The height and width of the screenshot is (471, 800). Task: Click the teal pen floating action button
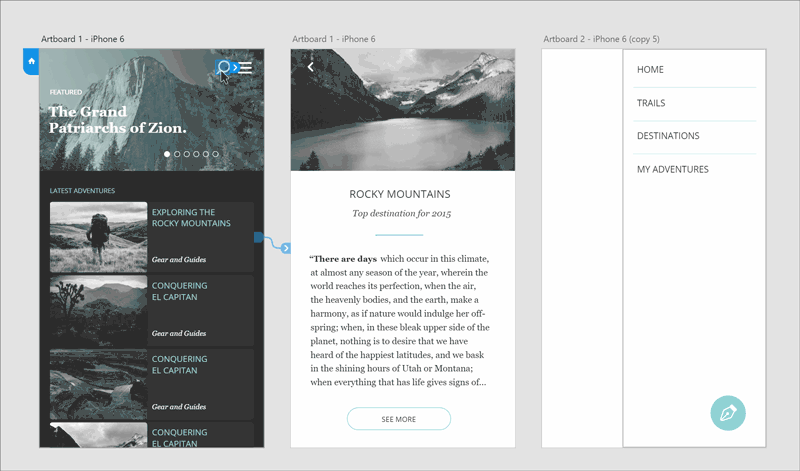tap(728, 413)
